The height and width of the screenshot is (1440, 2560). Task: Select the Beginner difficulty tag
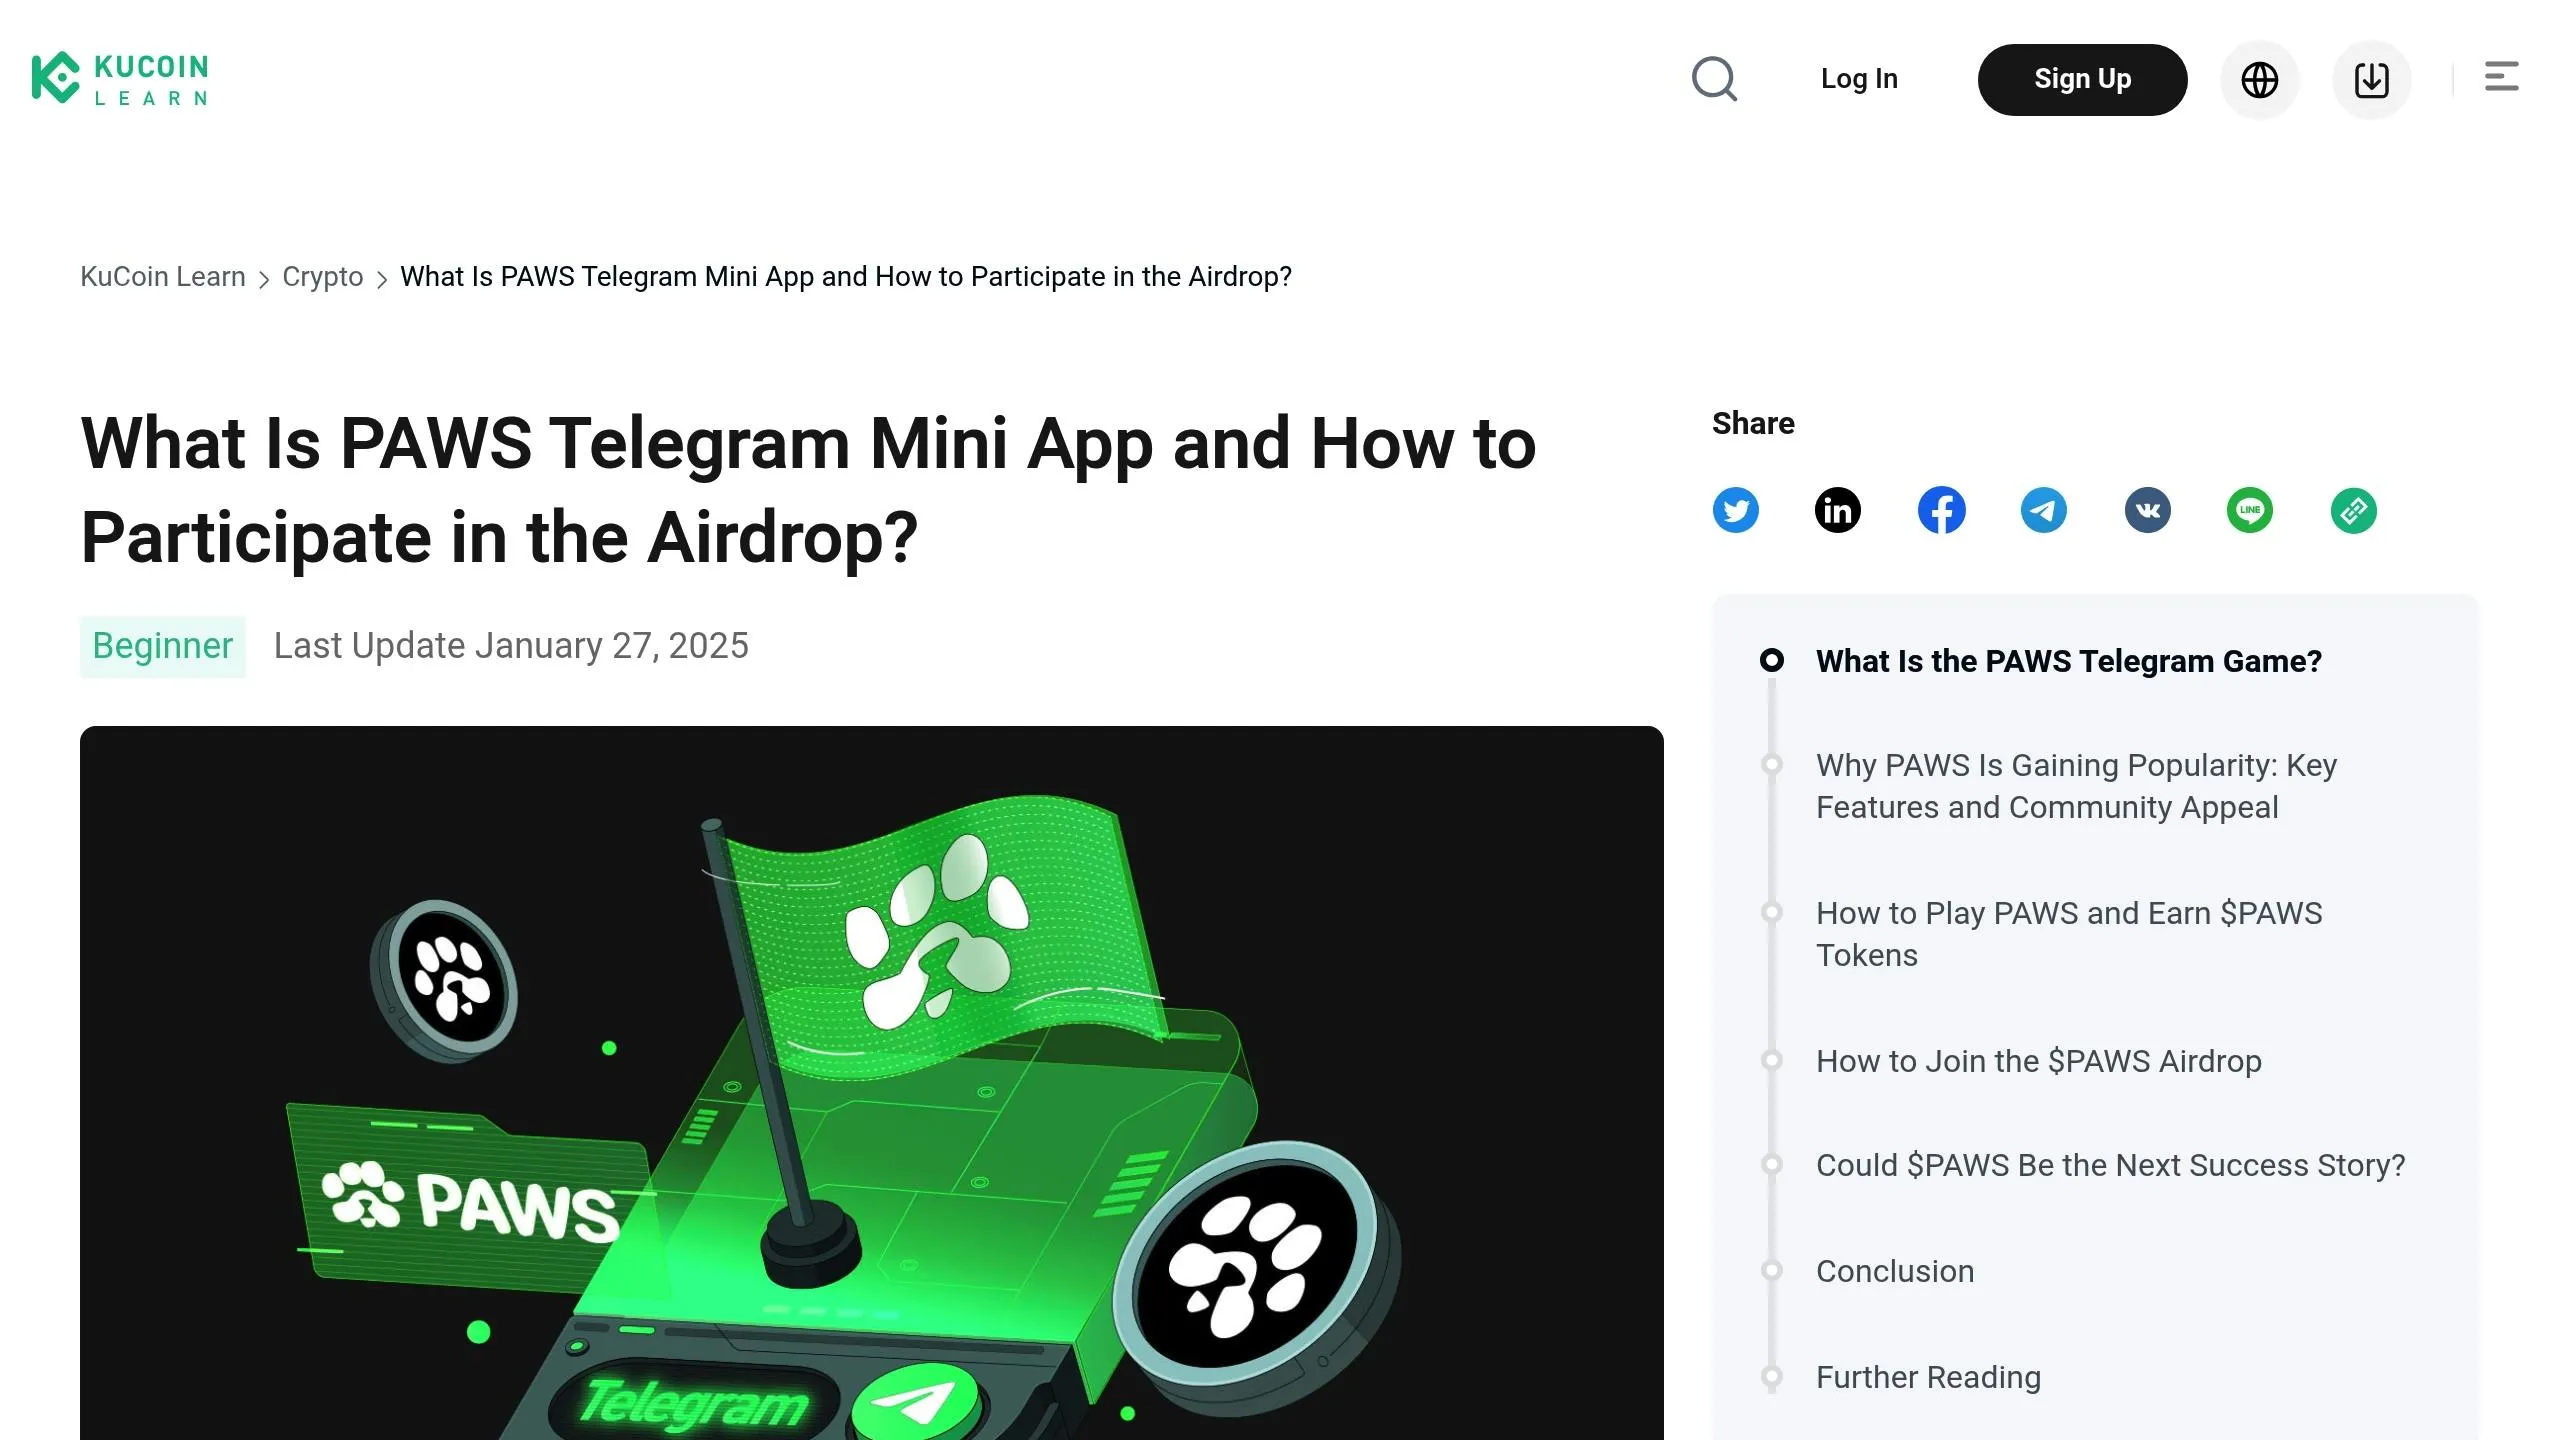point(162,646)
